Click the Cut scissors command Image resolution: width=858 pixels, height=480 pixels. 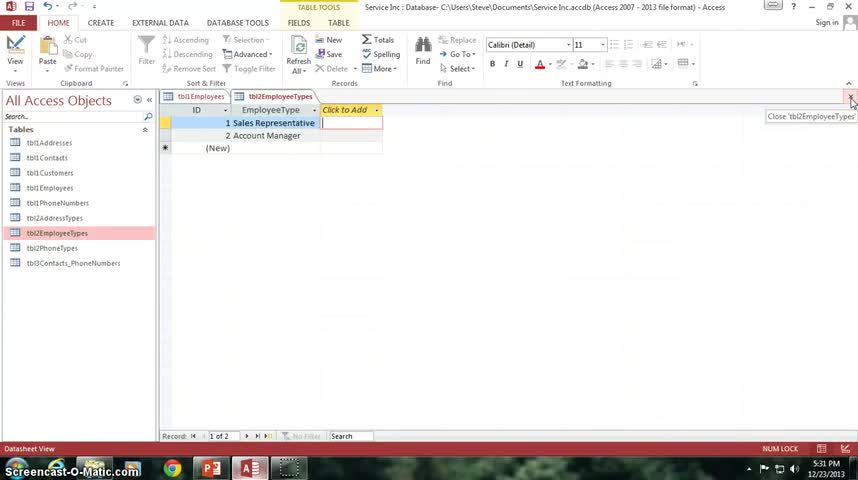(75, 40)
